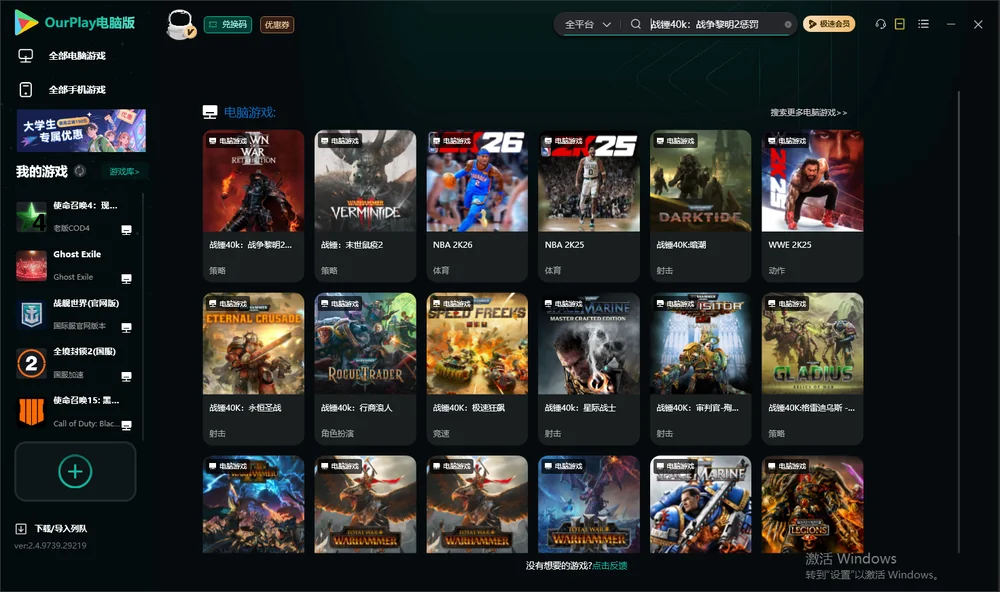Select Ghost Exile in my games list

click(x=75, y=265)
